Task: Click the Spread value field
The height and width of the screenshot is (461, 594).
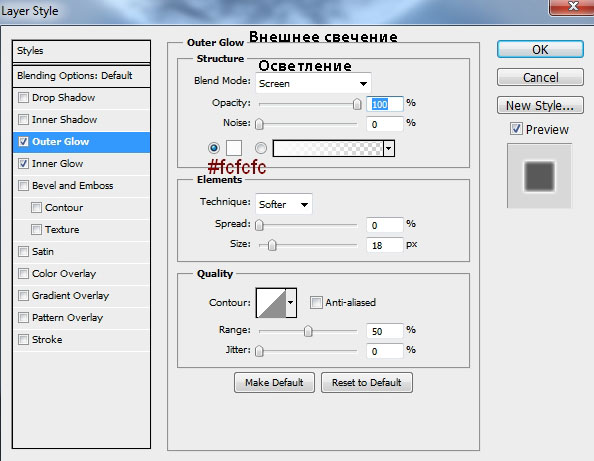Action: pyautogui.click(x=385, y=225)
